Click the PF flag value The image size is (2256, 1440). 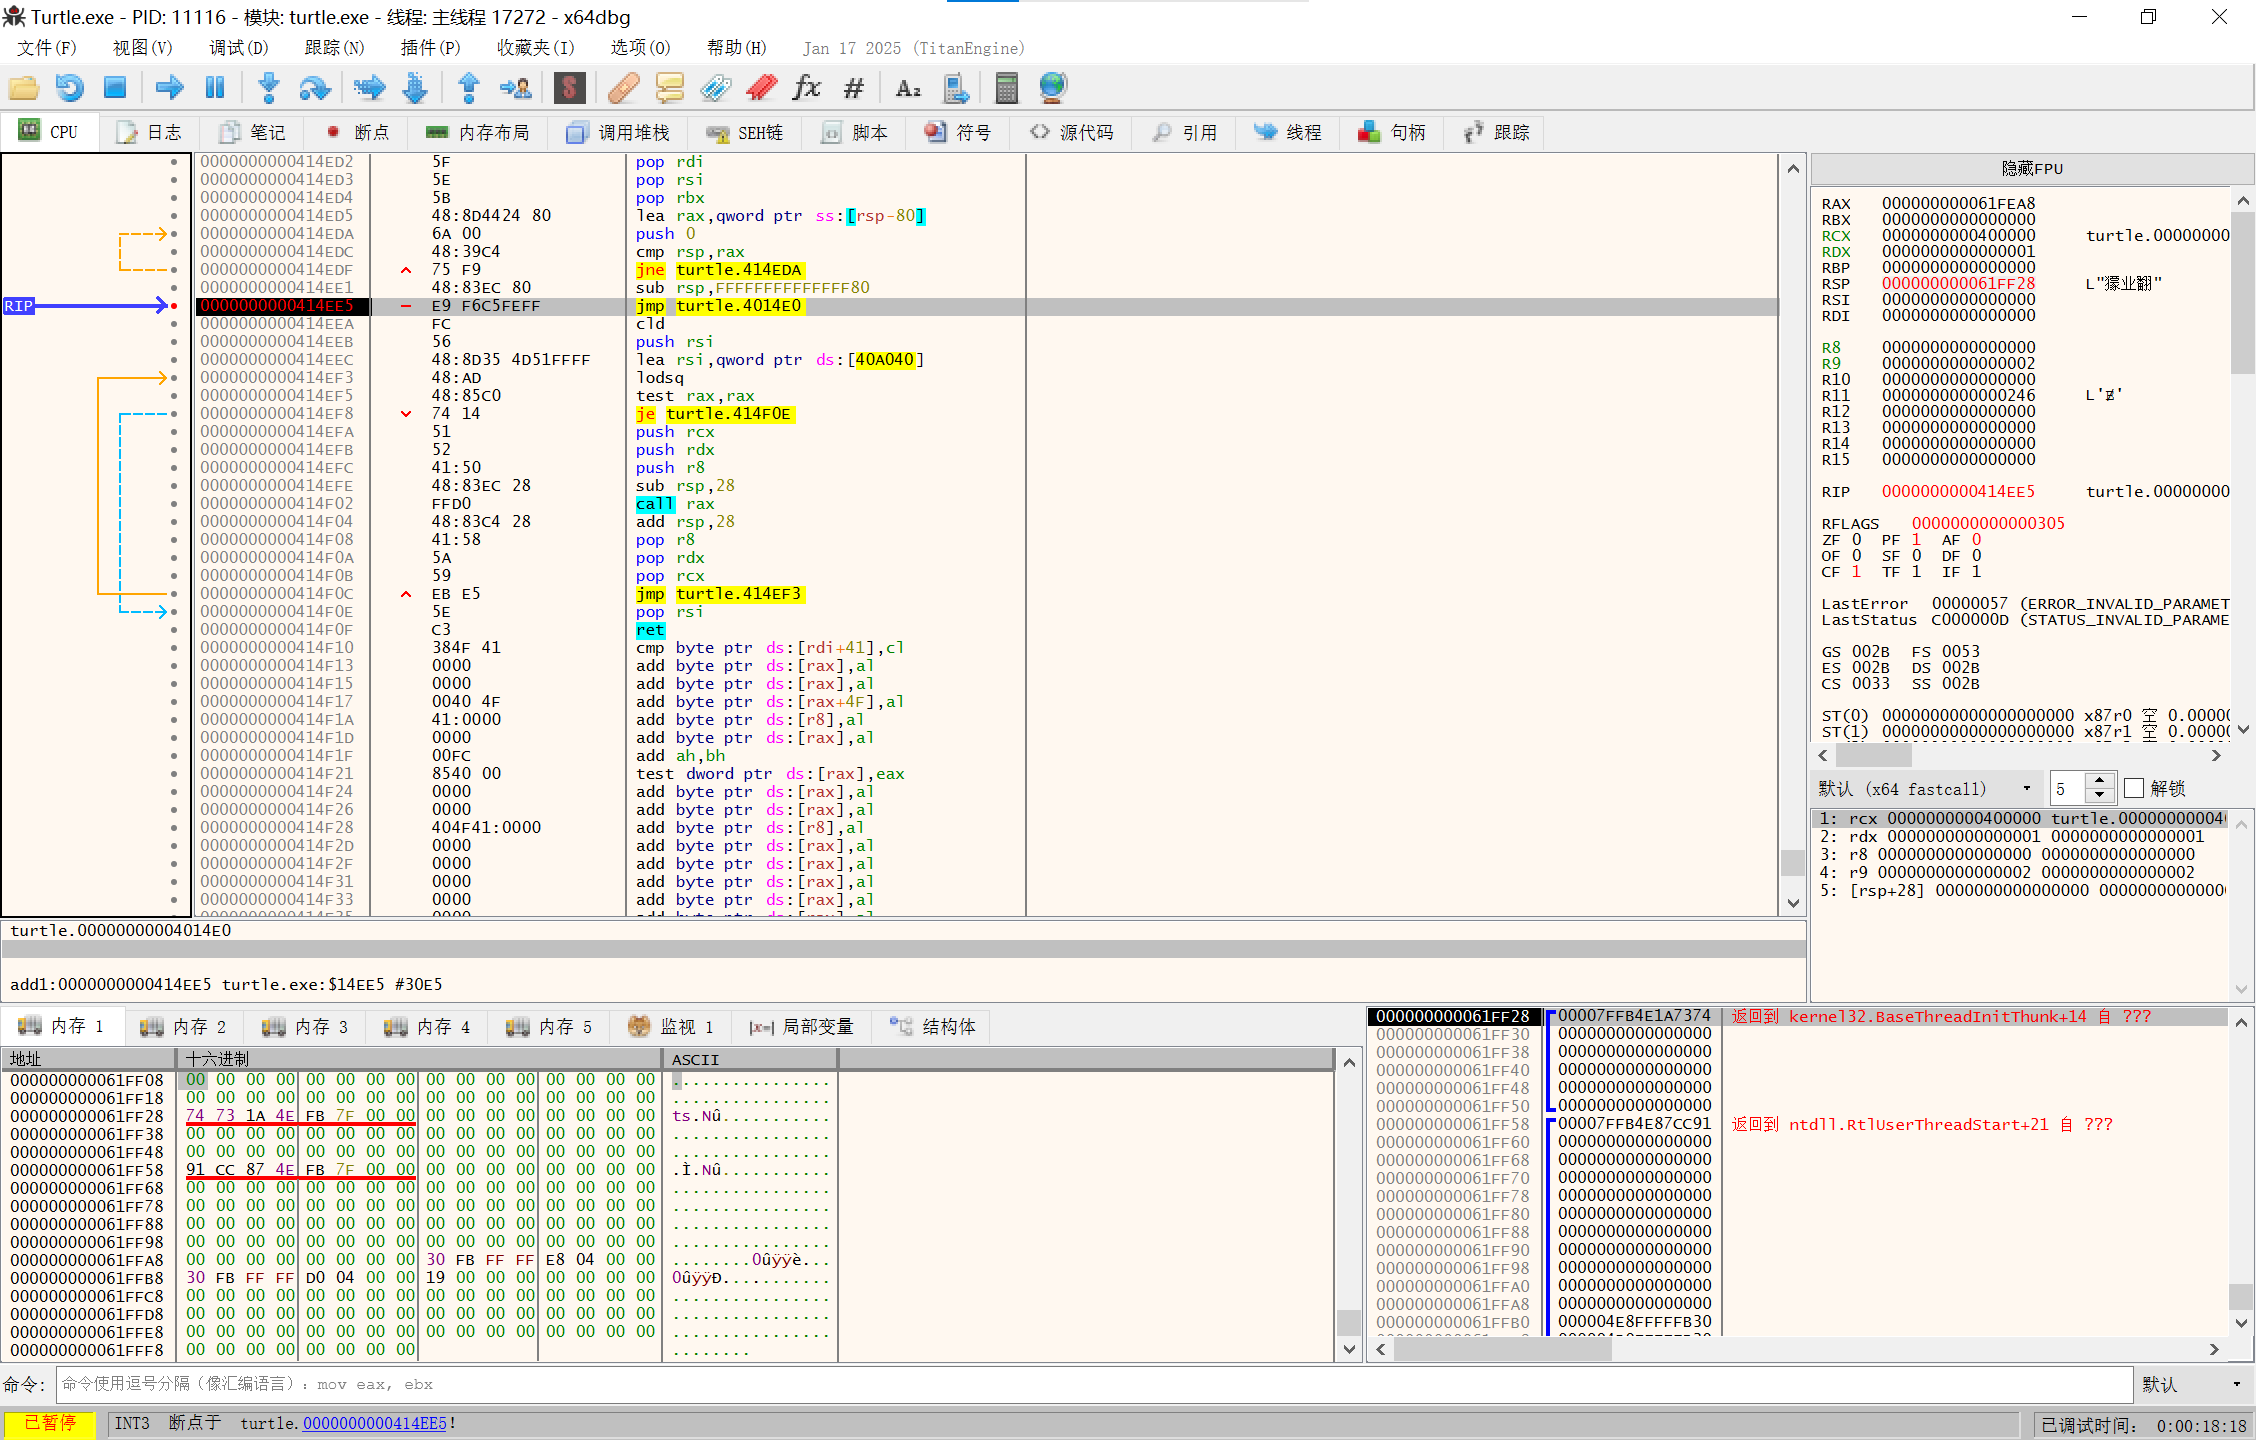[1917, 540]
